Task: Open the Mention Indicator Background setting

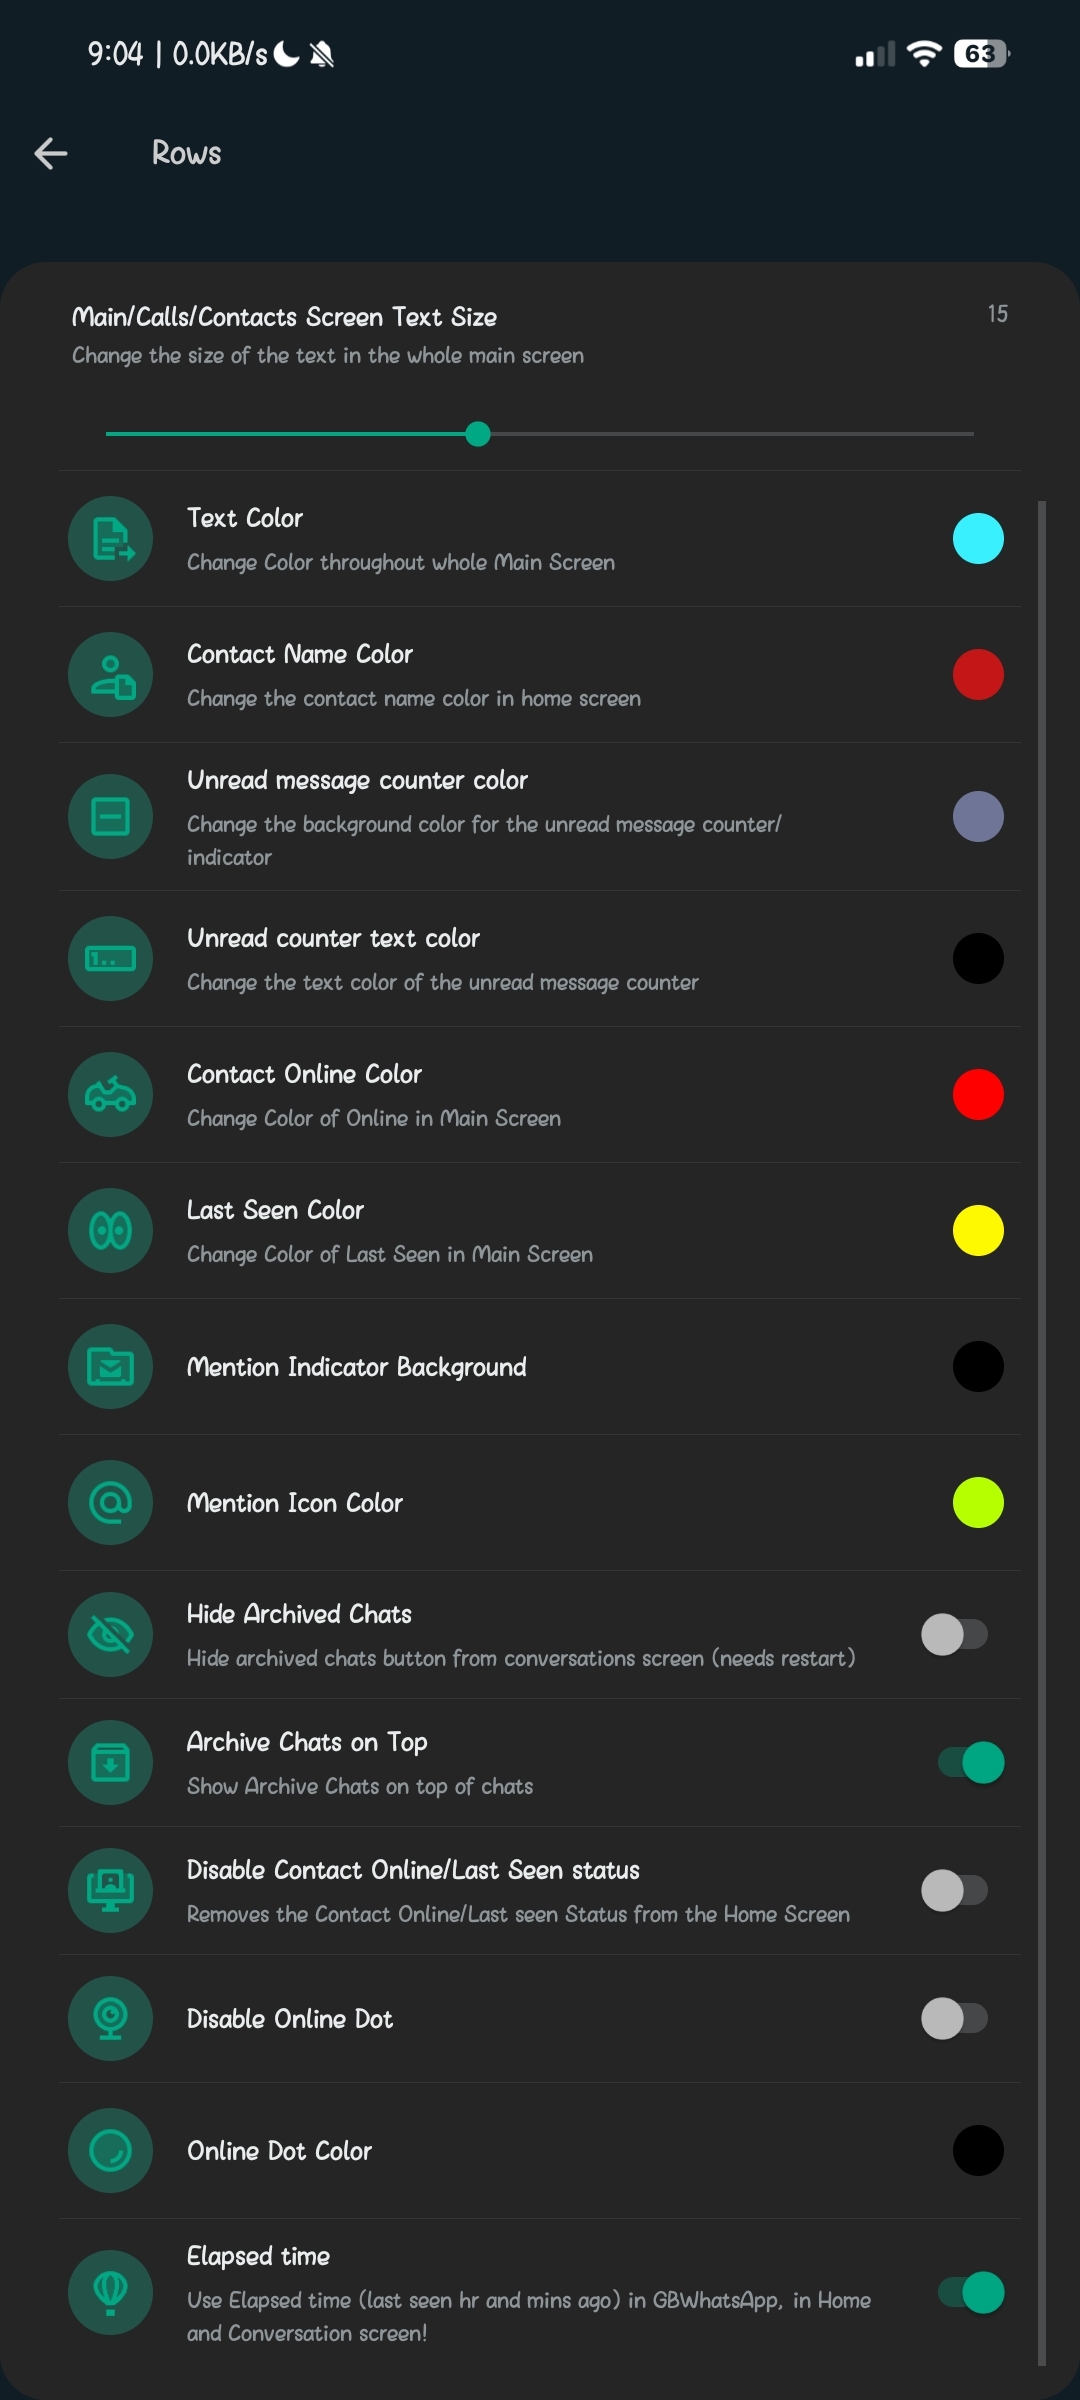Action: (356, 1367)
